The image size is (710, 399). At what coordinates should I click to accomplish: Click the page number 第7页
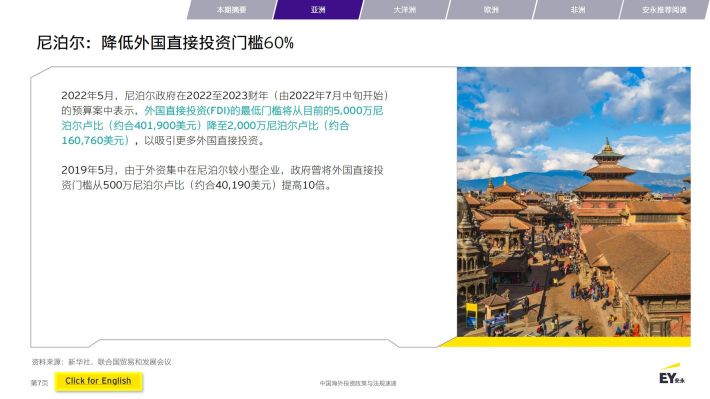[x=39, y=383]
